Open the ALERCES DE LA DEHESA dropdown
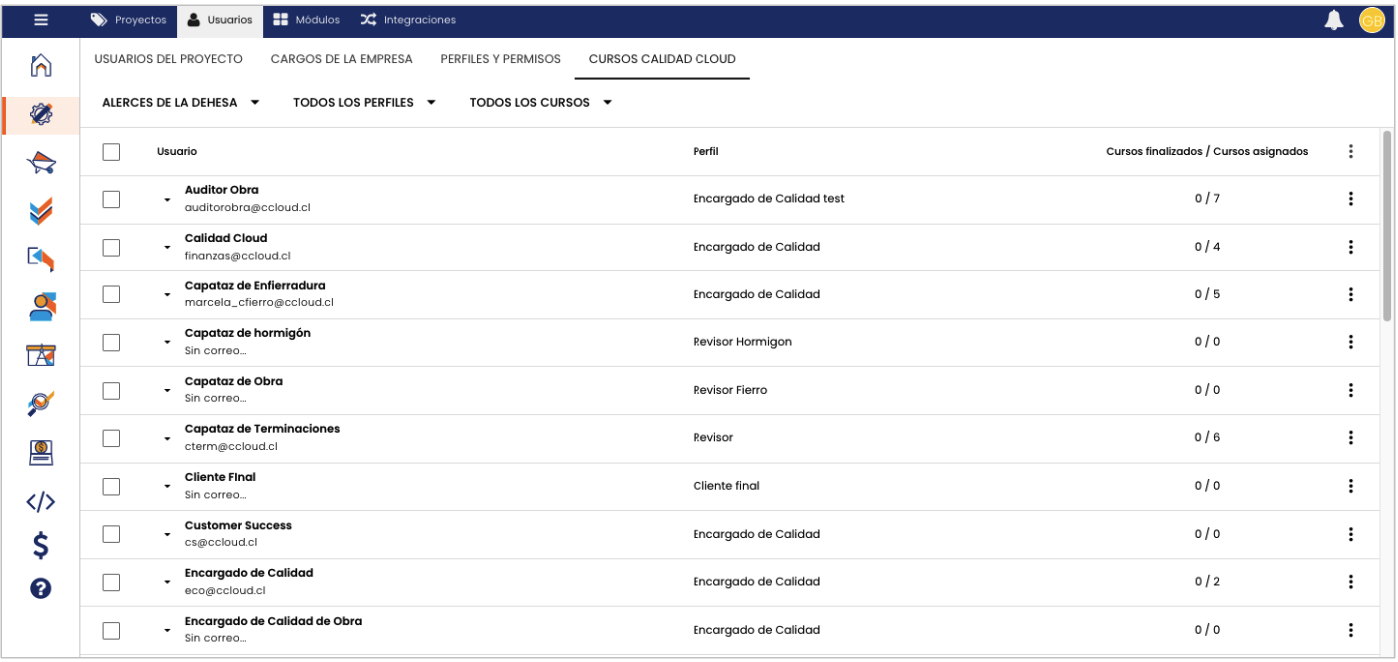This screenshot has width=1398, height=662. tap(181, 103)
